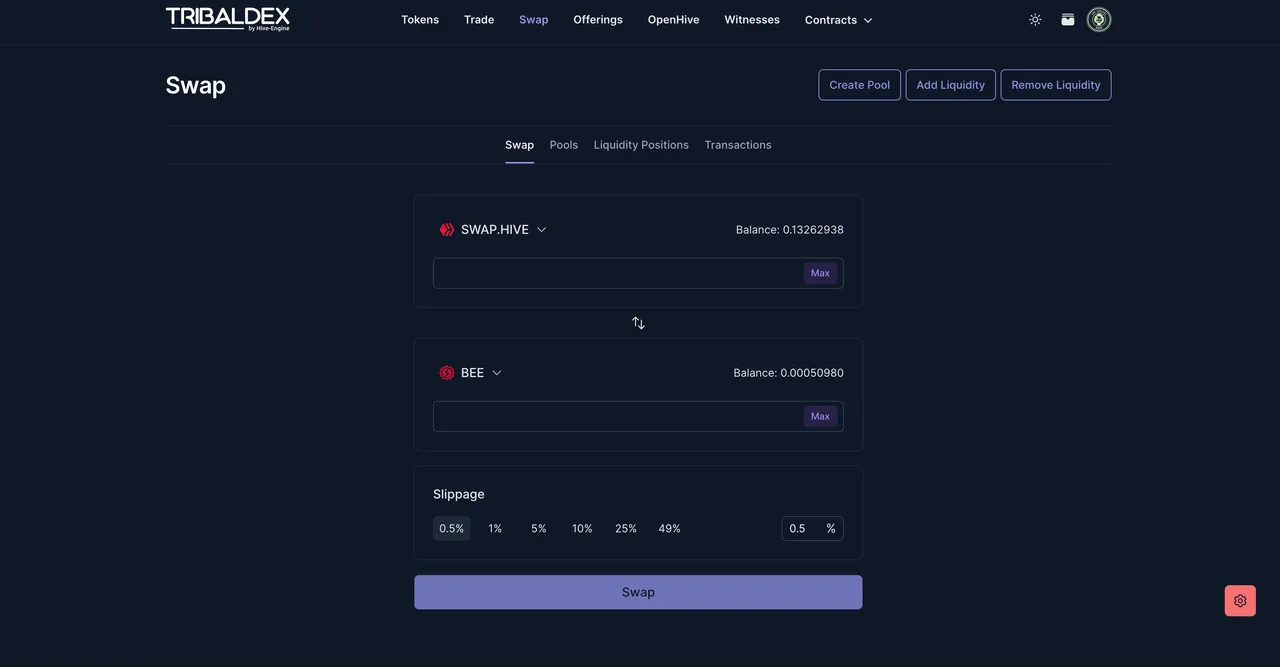1280x667 pixels.
Task: Open the user avatar menu
Action: 1099,20
